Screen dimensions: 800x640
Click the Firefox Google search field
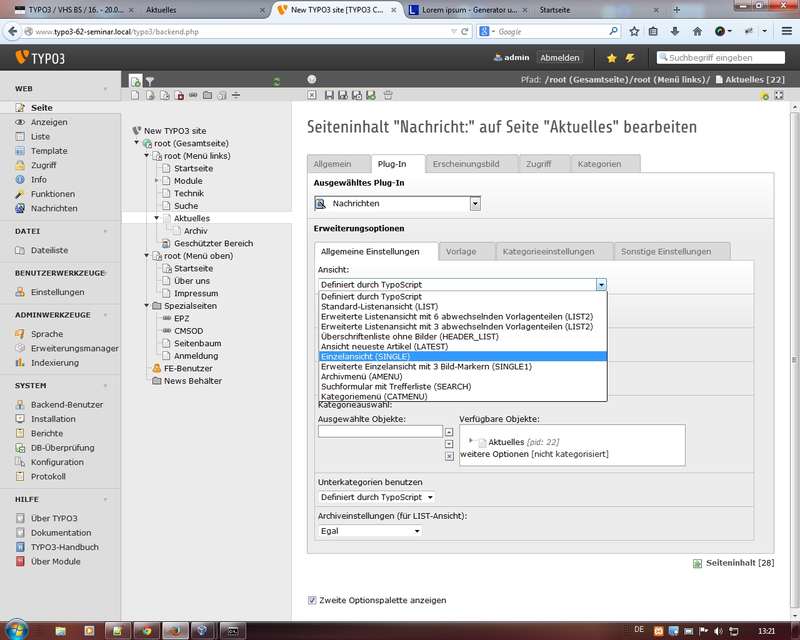pos(548,32)
